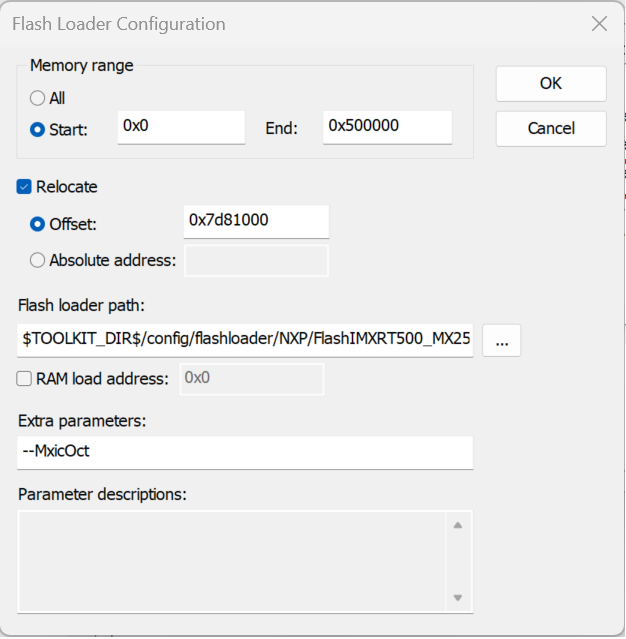
Task: Click the Start address field showing 0x0
Action: [x=181, y=127]
